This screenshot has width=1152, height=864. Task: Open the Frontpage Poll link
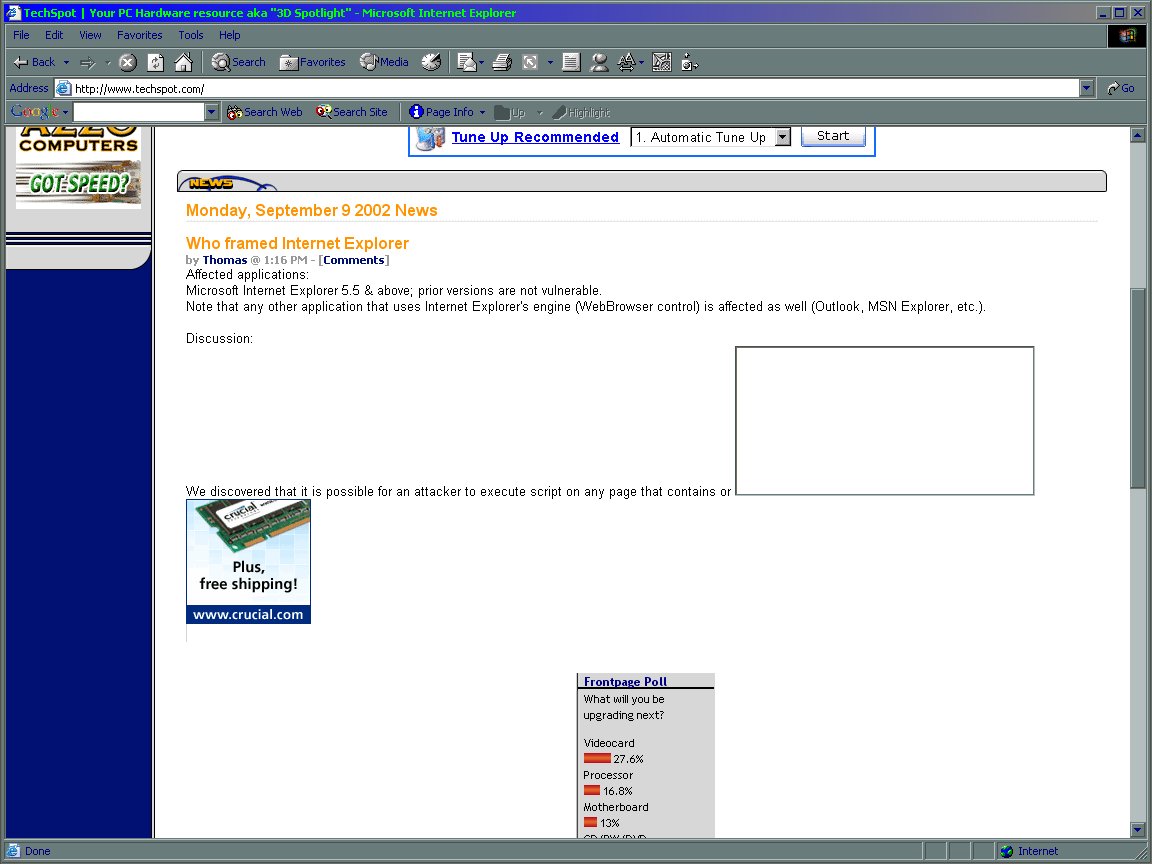[x=625, y=682]
